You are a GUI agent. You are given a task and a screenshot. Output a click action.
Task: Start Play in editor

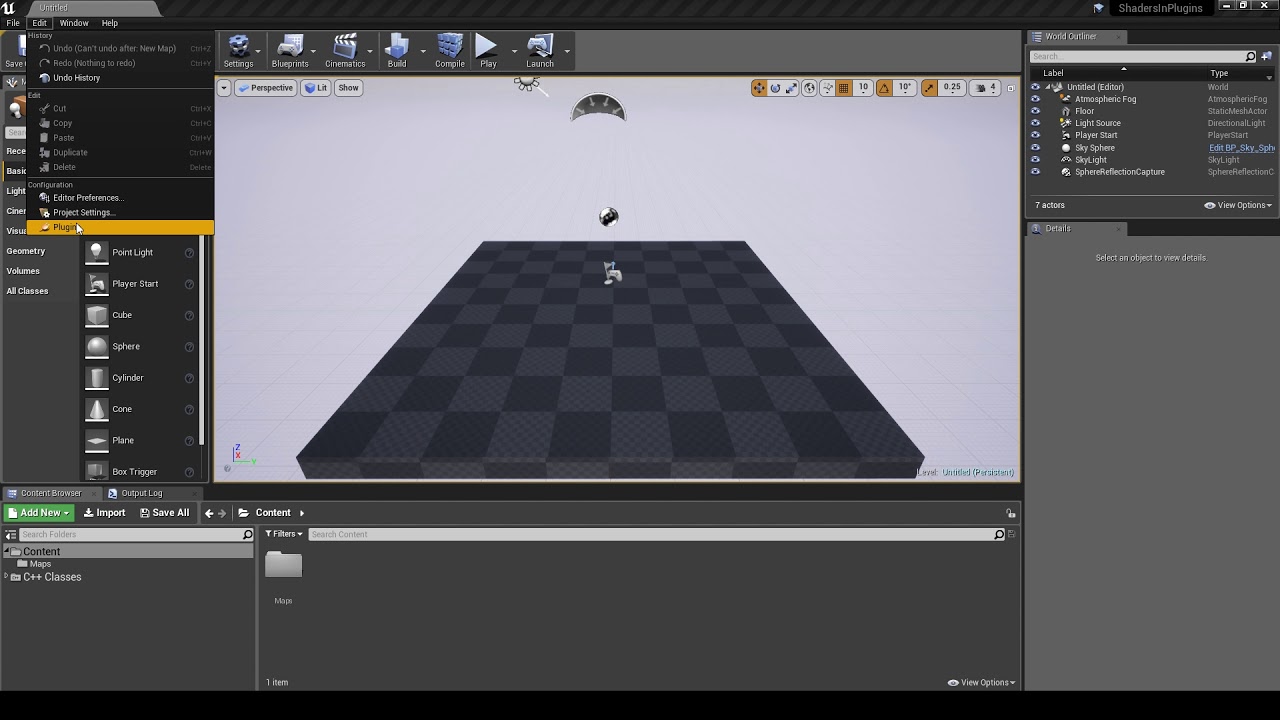[488, 51]
